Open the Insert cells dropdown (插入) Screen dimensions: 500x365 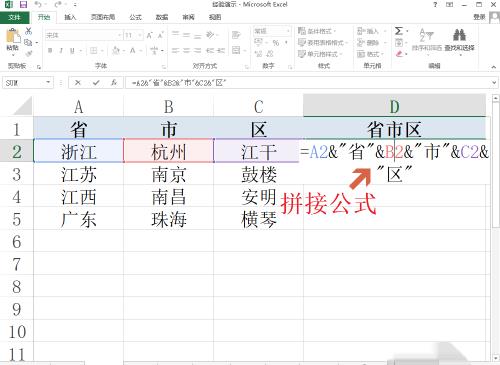pos(371,31)
